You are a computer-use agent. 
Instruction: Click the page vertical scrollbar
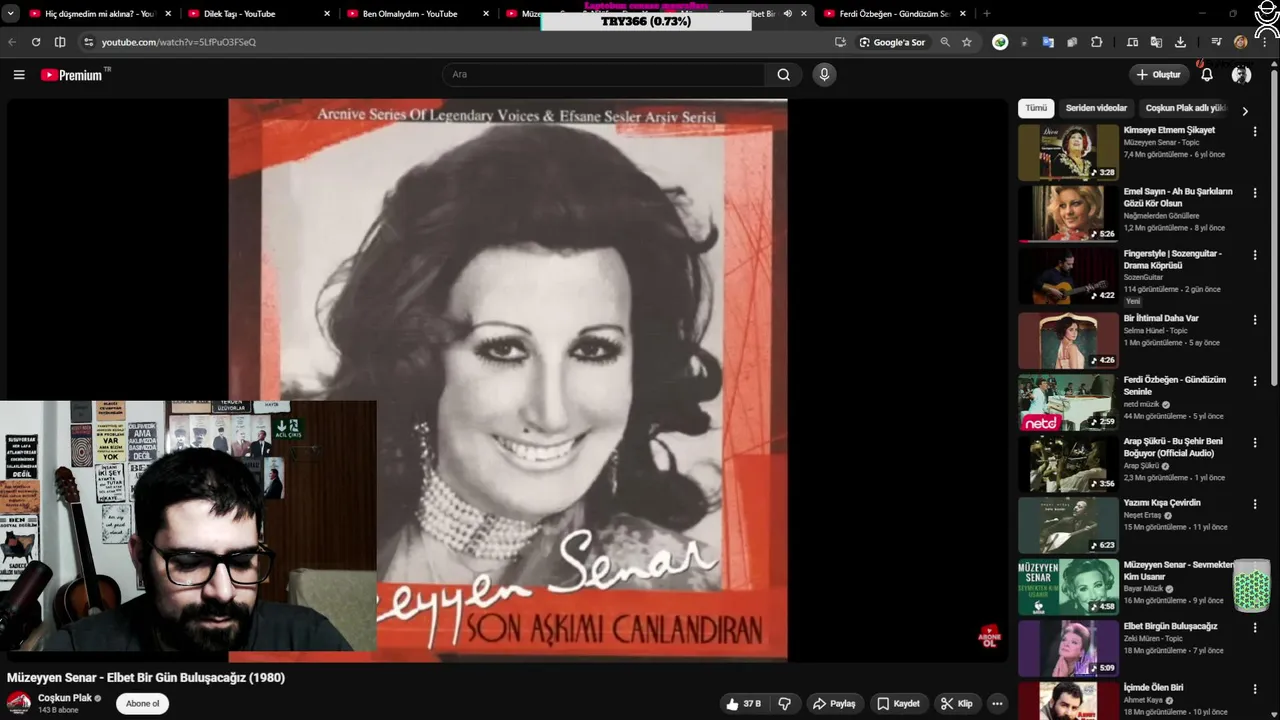pyautogui.click(x=1274, y=230)
